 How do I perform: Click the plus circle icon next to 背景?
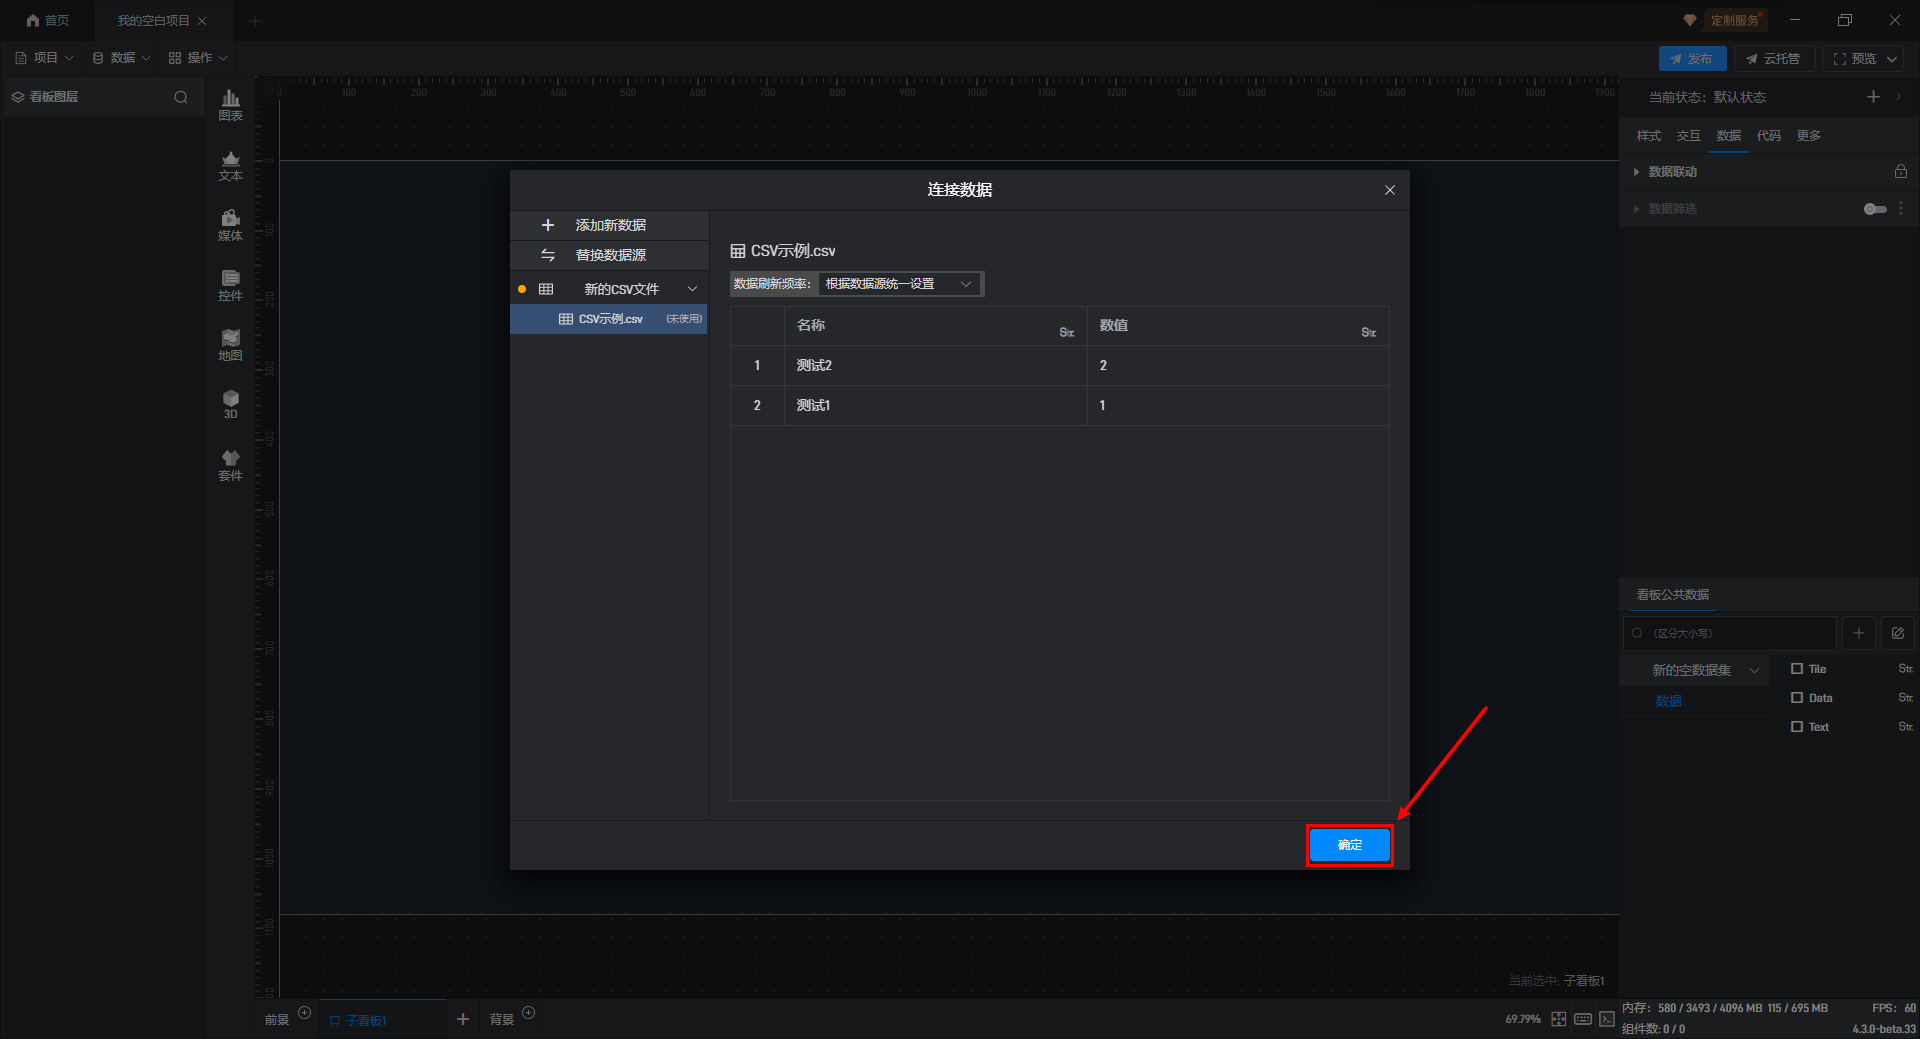pos(529,1013)
